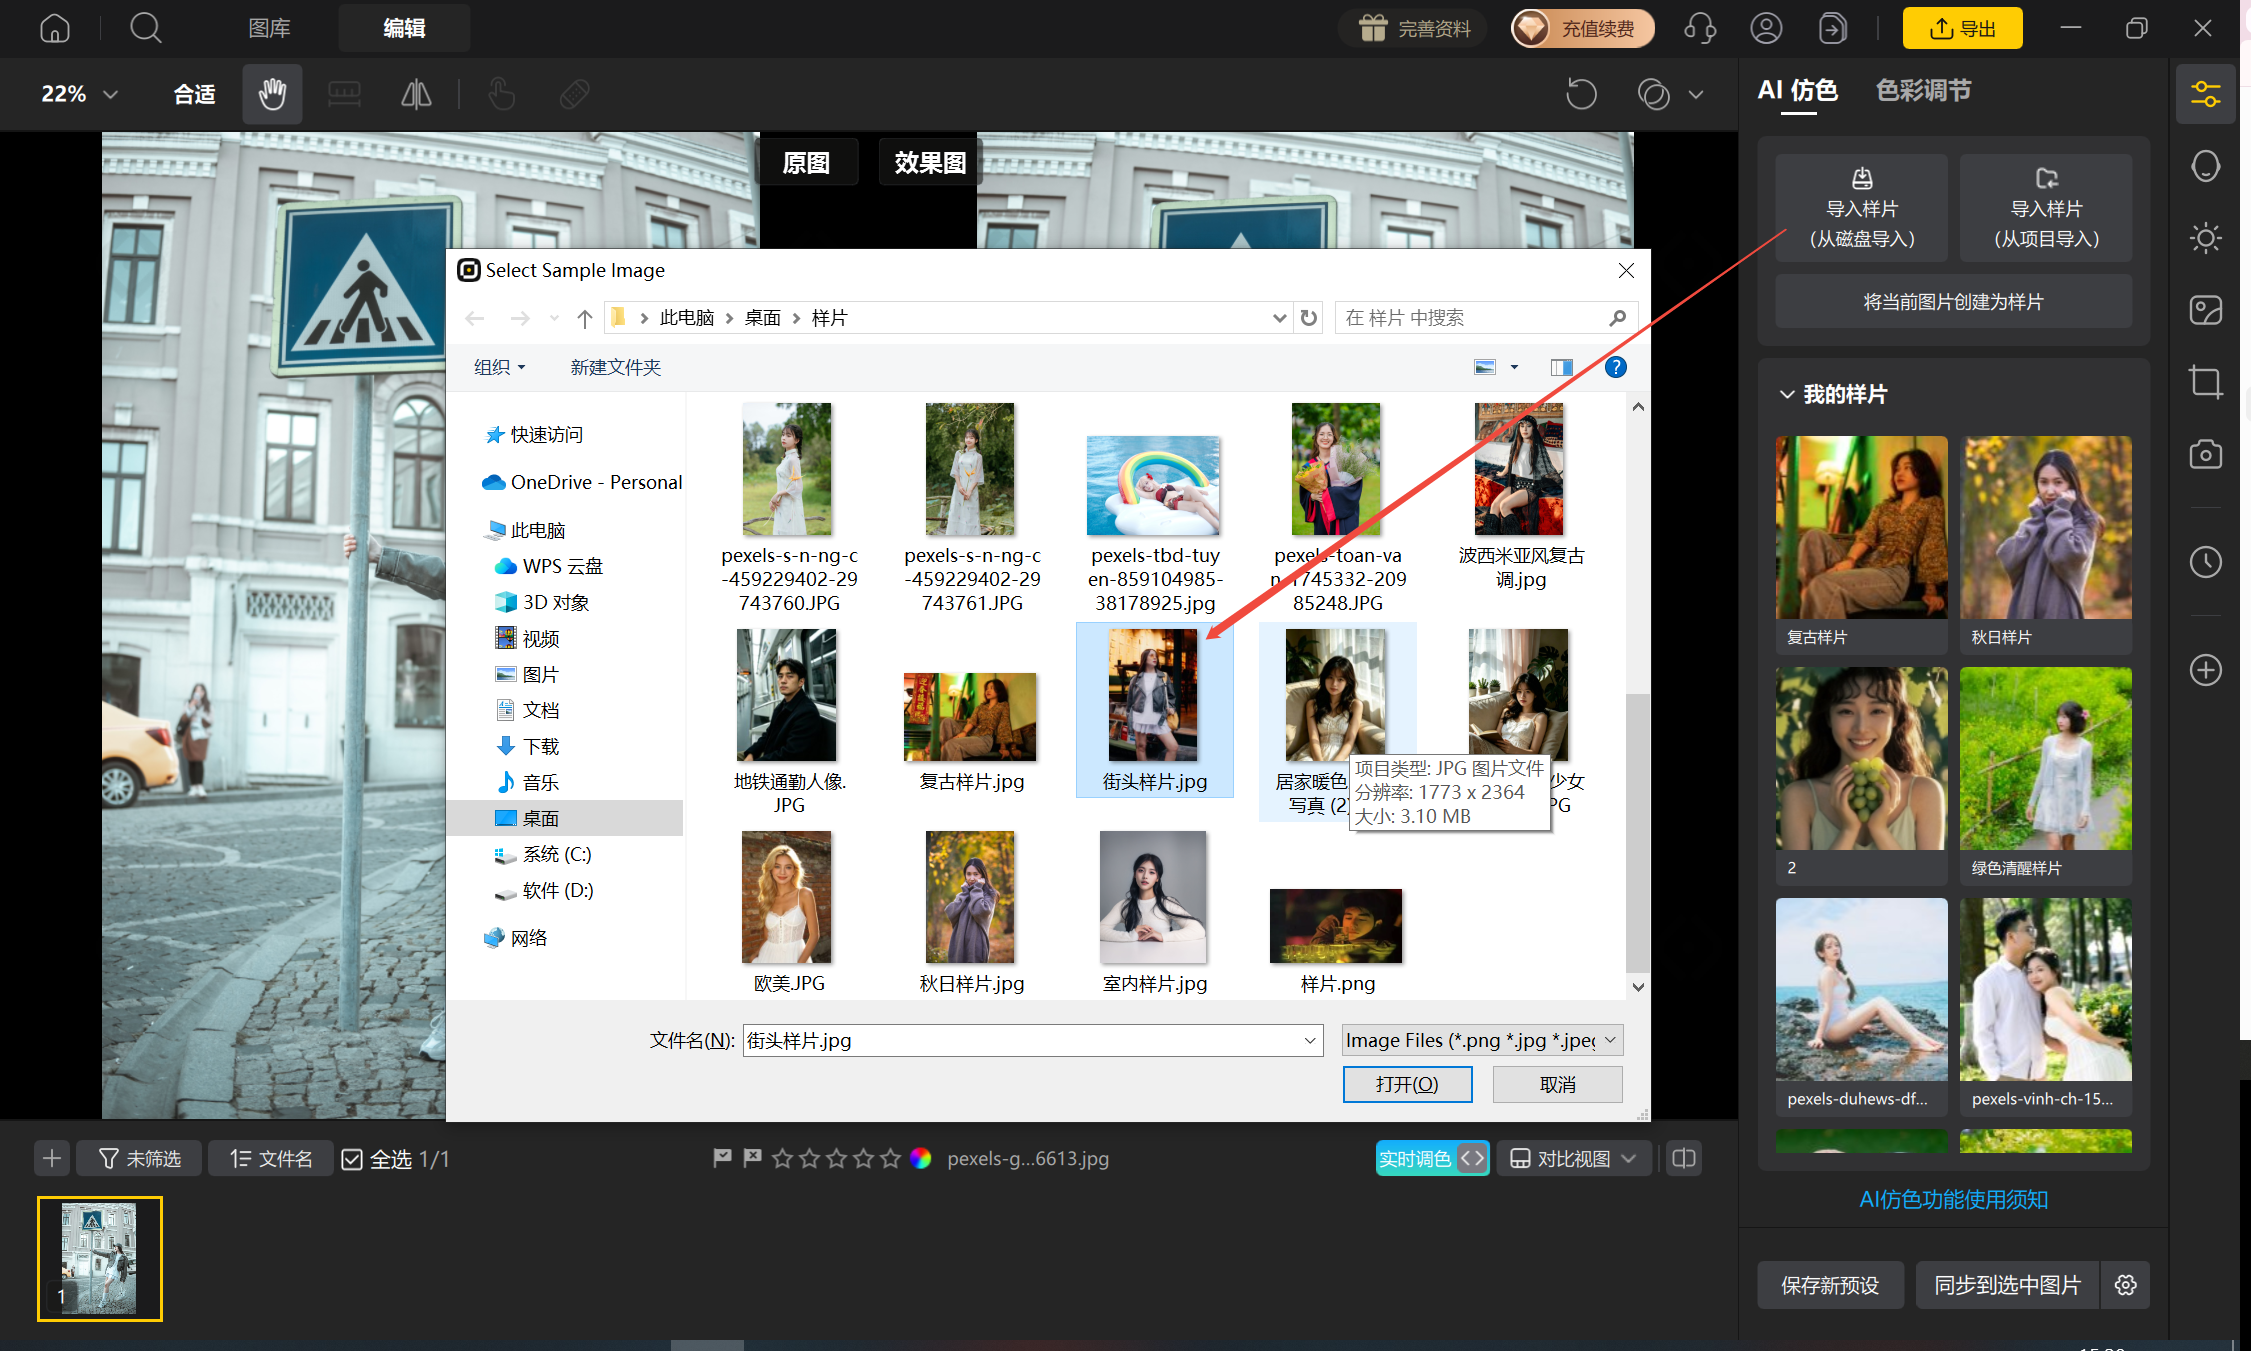Click the third rating star
Viewport: 2251px width, 1351px height.
(x=837, y=1158)
